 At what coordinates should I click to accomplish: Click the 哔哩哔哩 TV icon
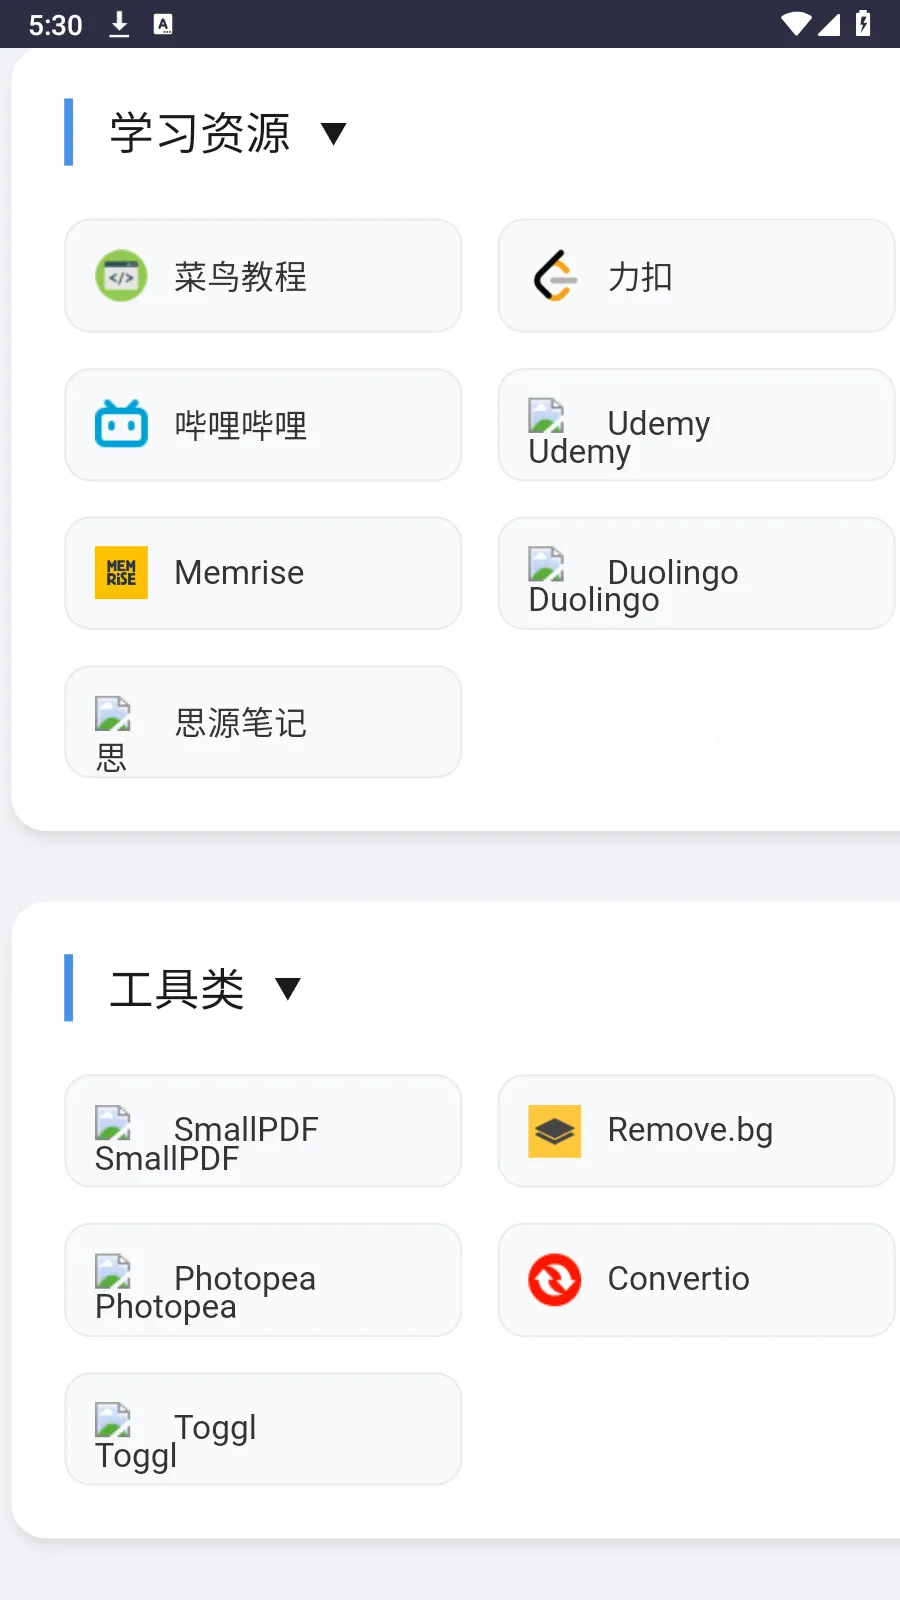click(x=121, y=424)
